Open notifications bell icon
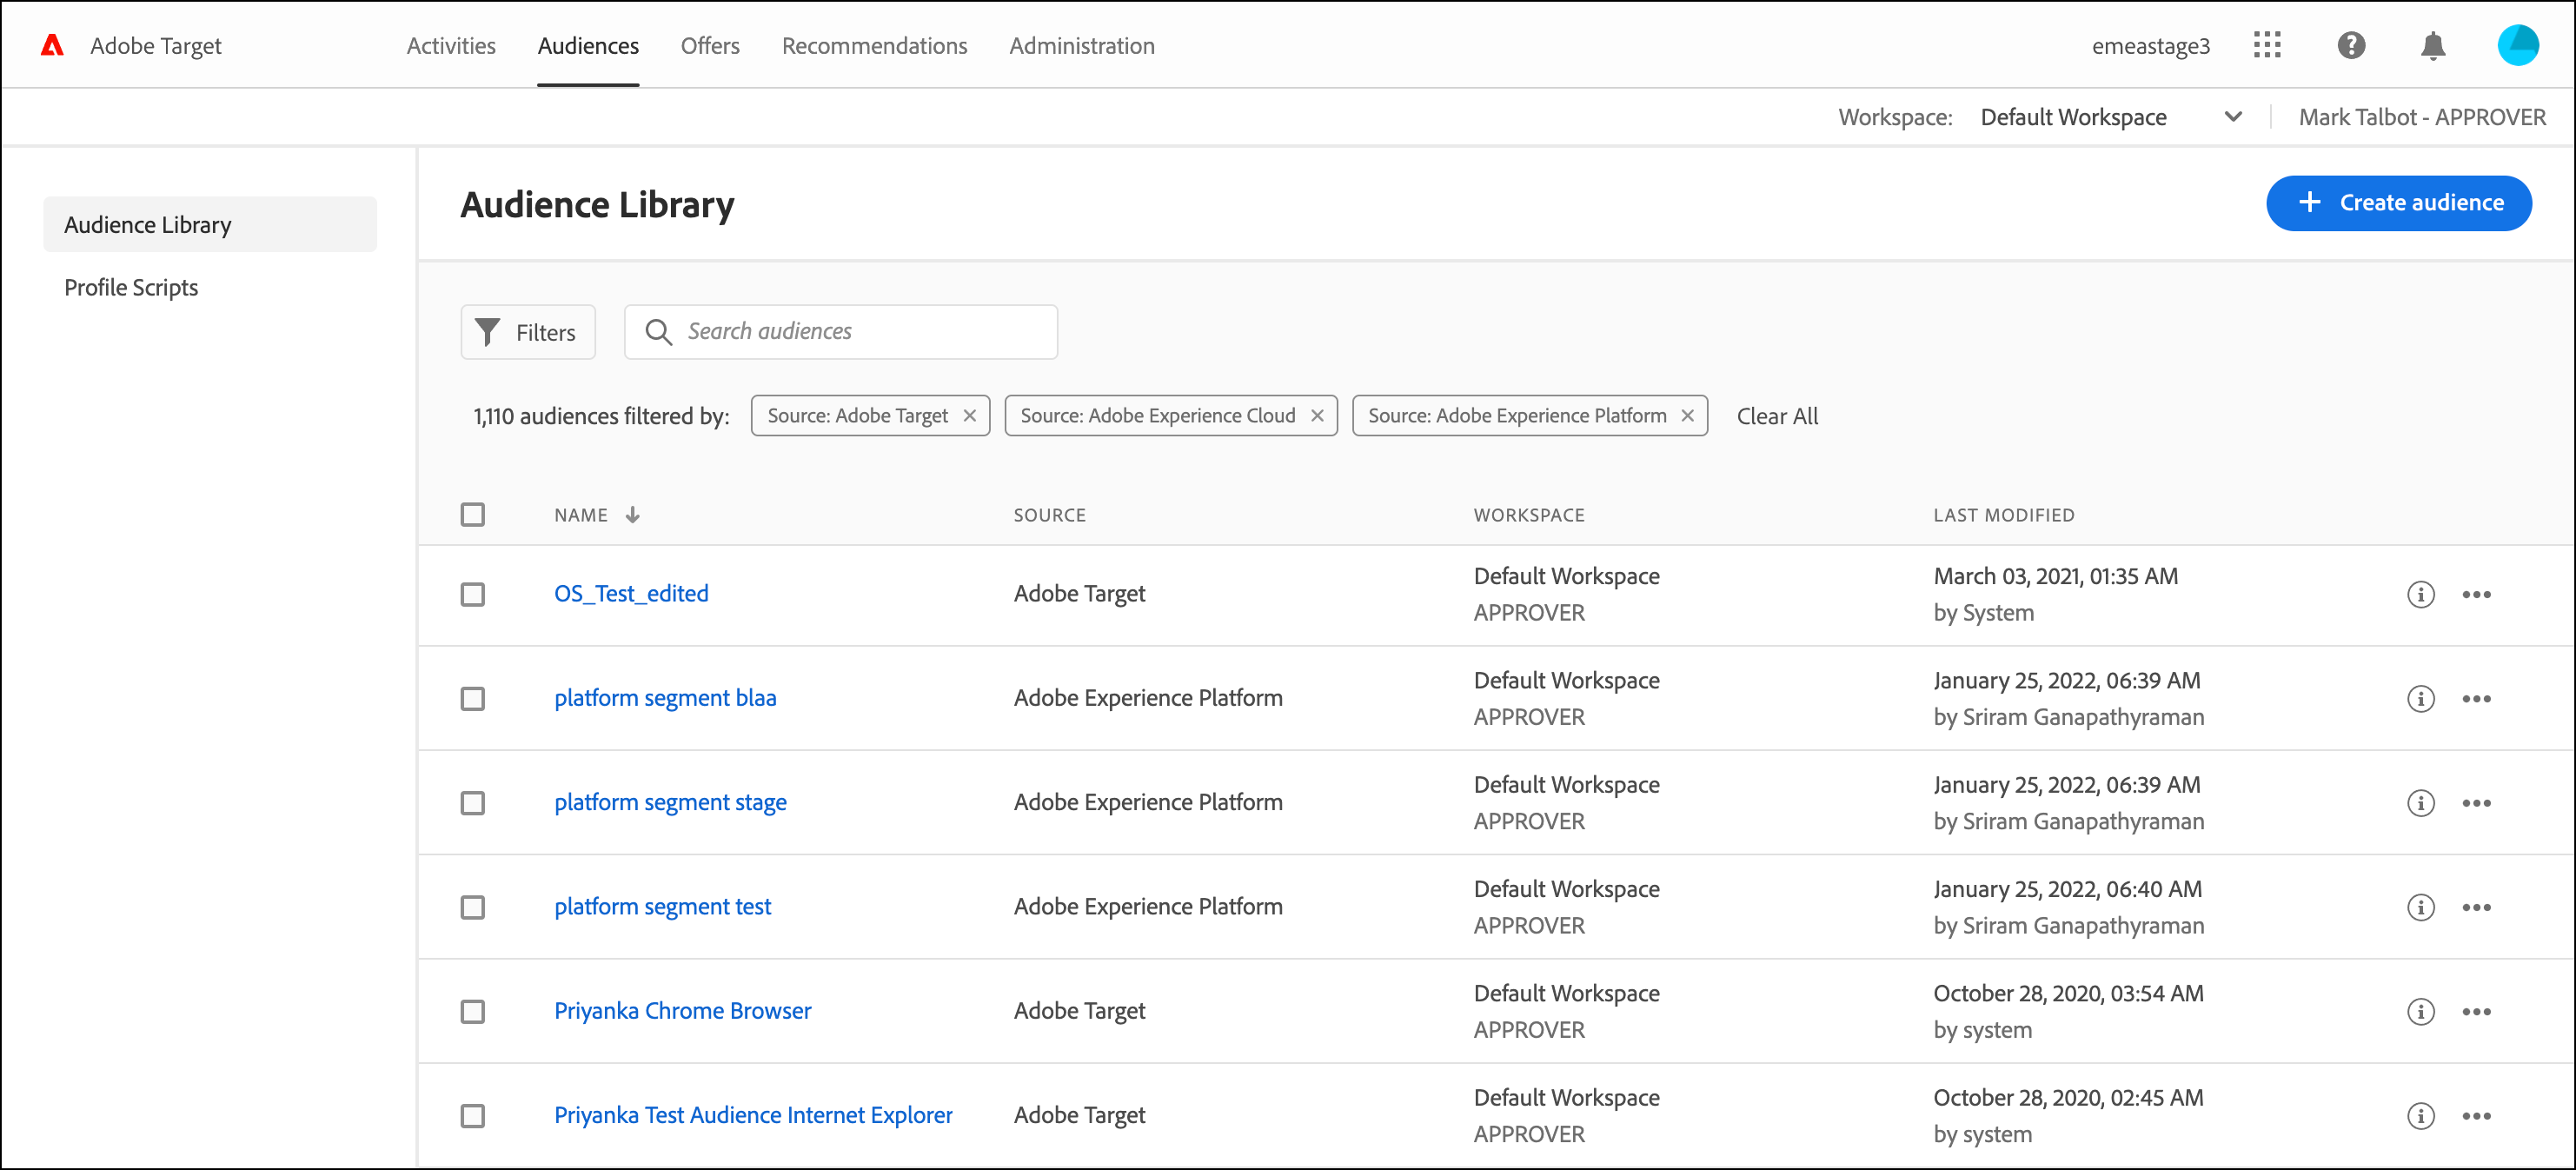 click(x=2432, y=45)
